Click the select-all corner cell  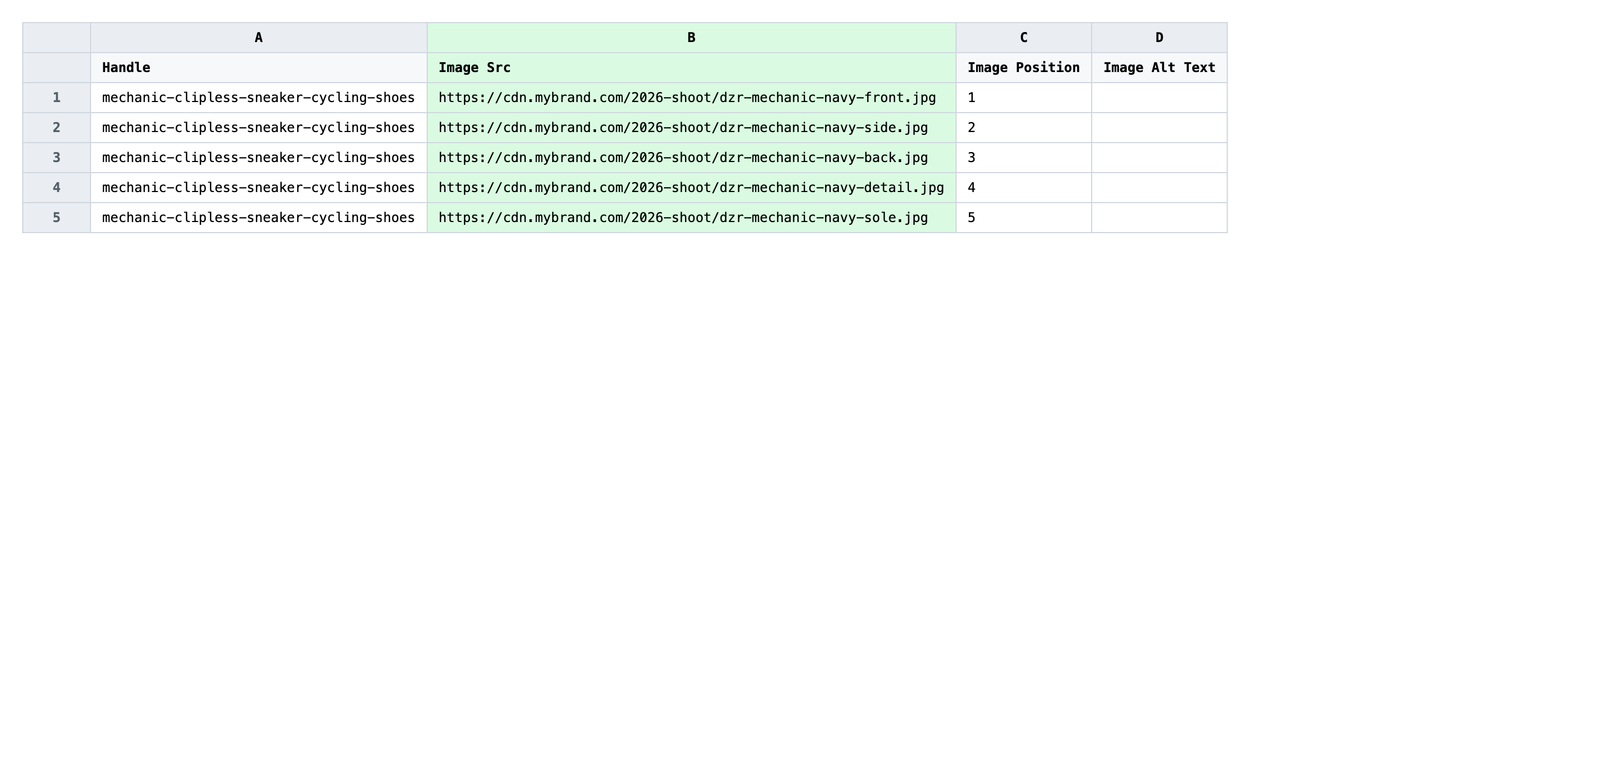point(57,38)
